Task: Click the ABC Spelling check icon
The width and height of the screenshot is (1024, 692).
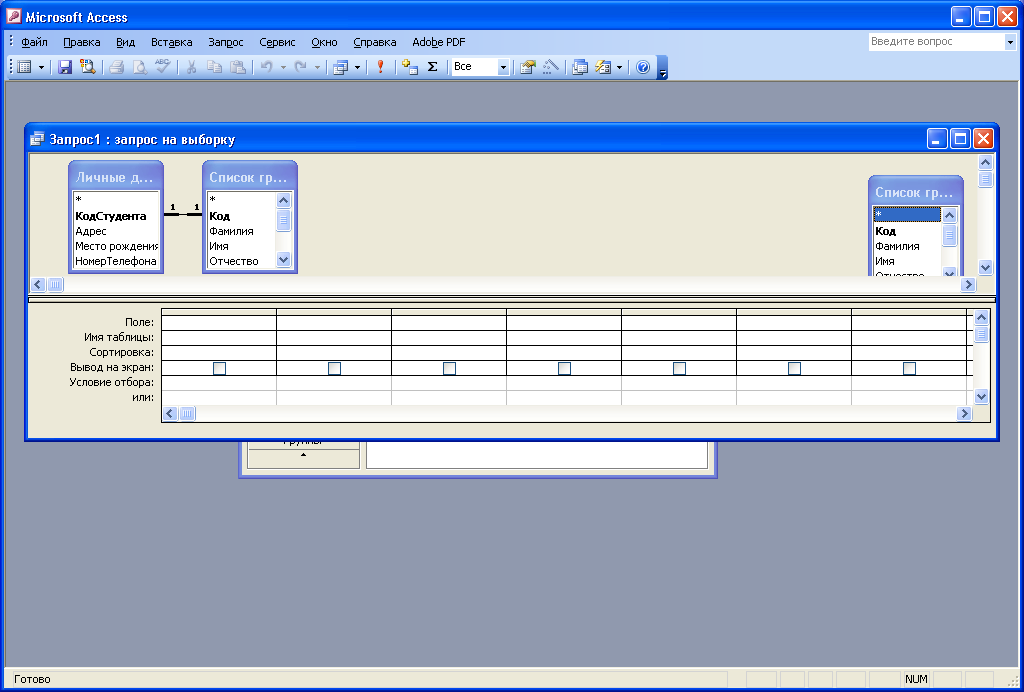Action: 163,67
